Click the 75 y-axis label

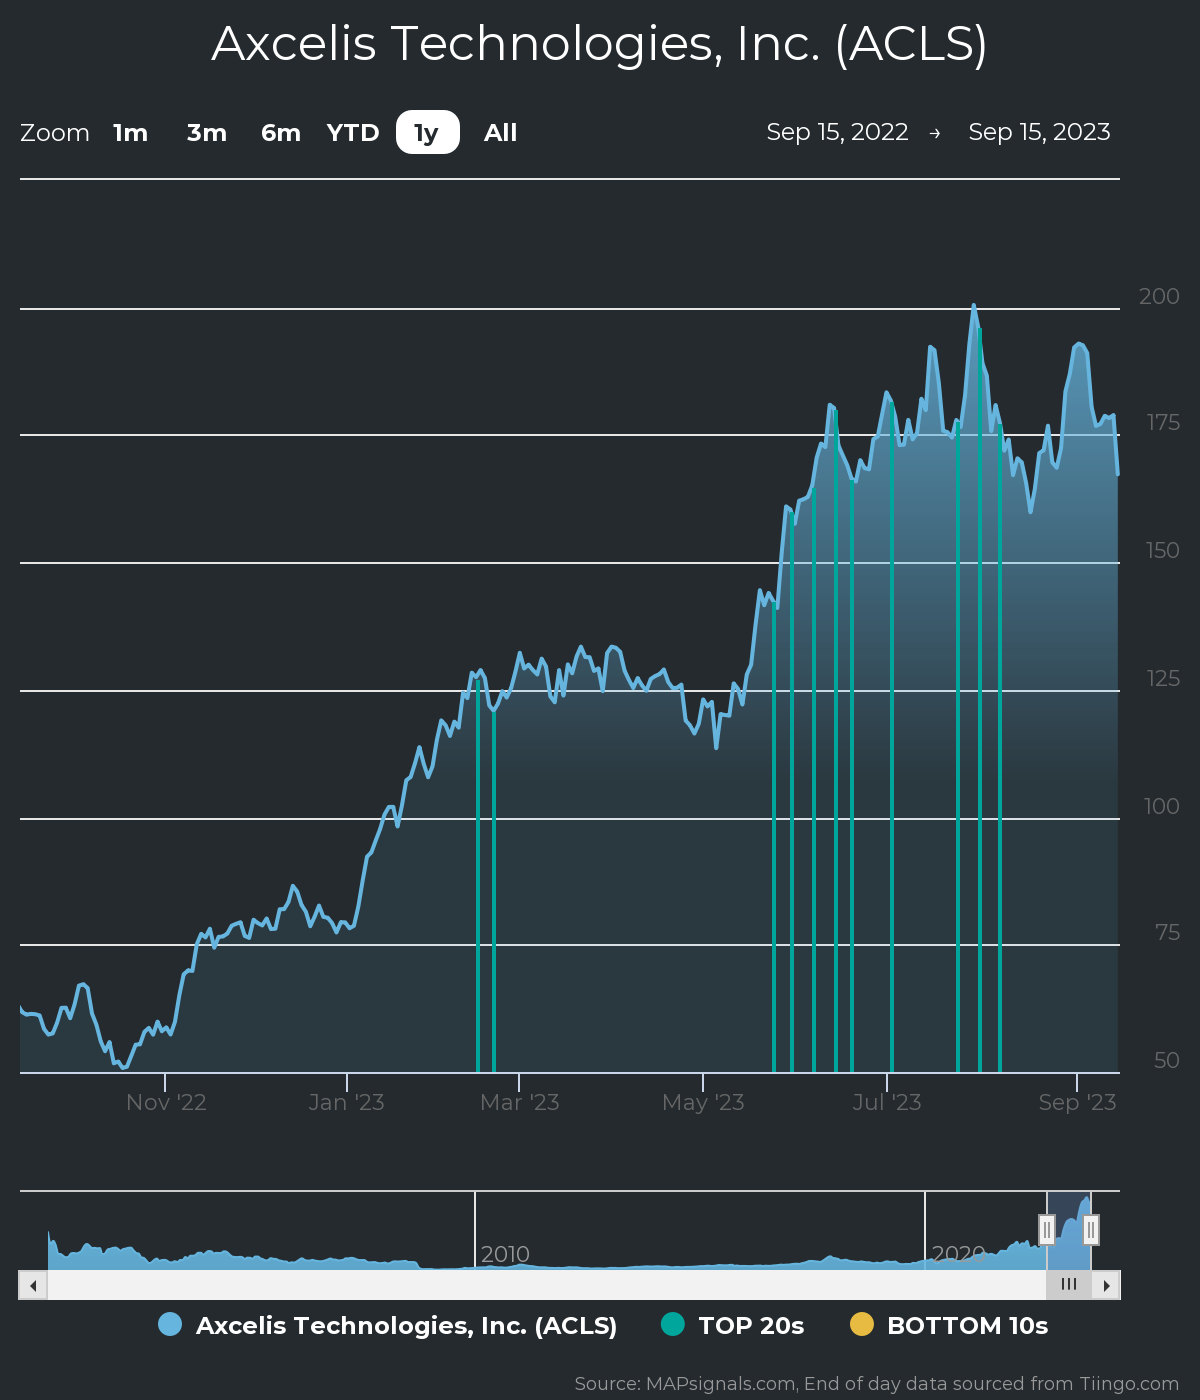1167,932
